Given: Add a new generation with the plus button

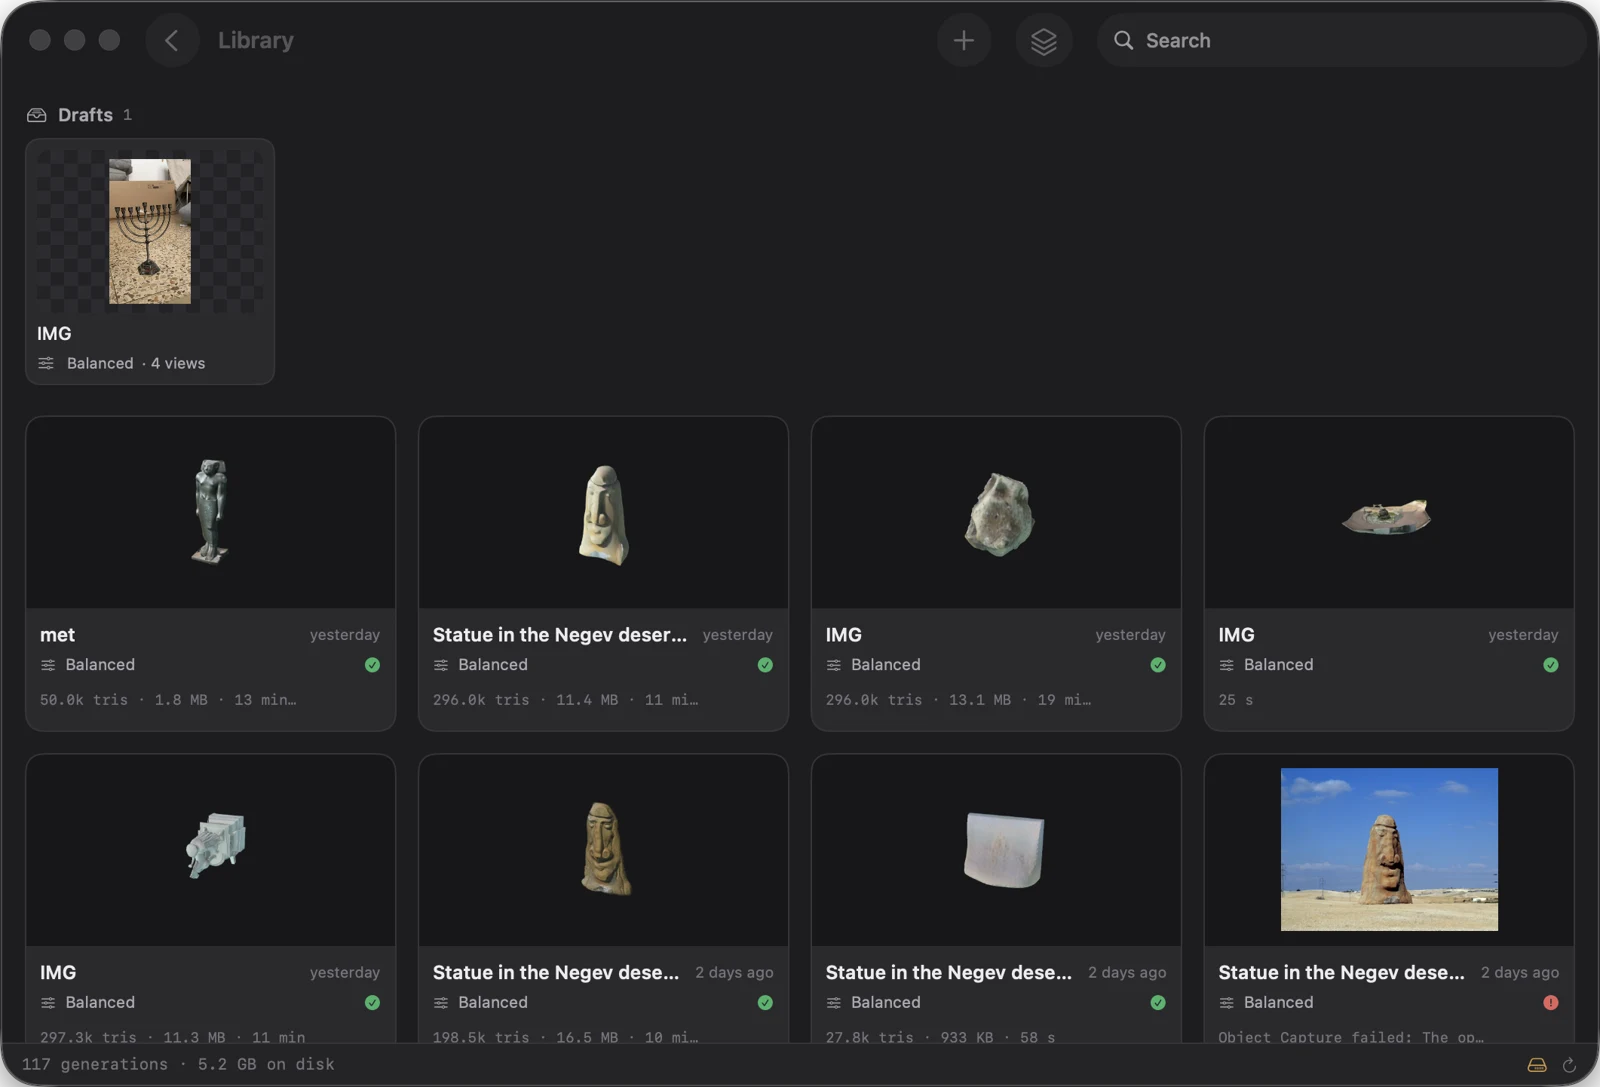Looking at the screenshot, I should (964, 40).
